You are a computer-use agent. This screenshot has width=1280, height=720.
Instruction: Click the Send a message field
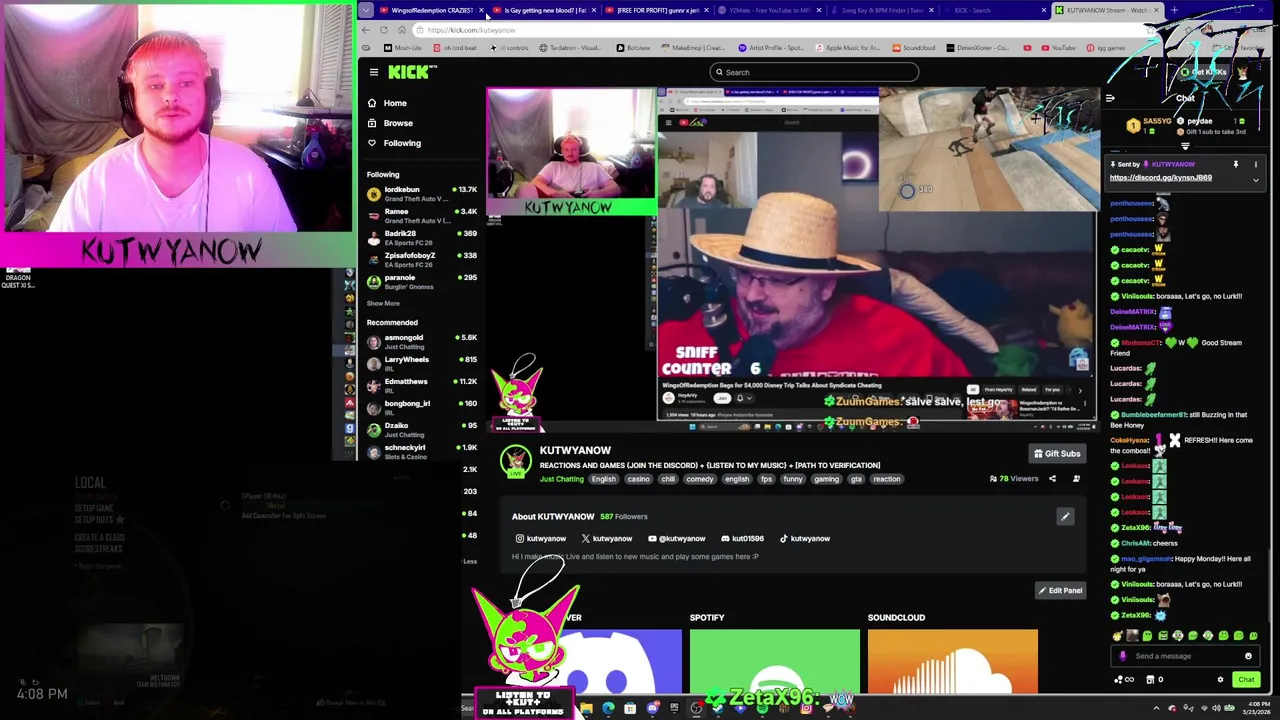click(x=1185, y=656)
